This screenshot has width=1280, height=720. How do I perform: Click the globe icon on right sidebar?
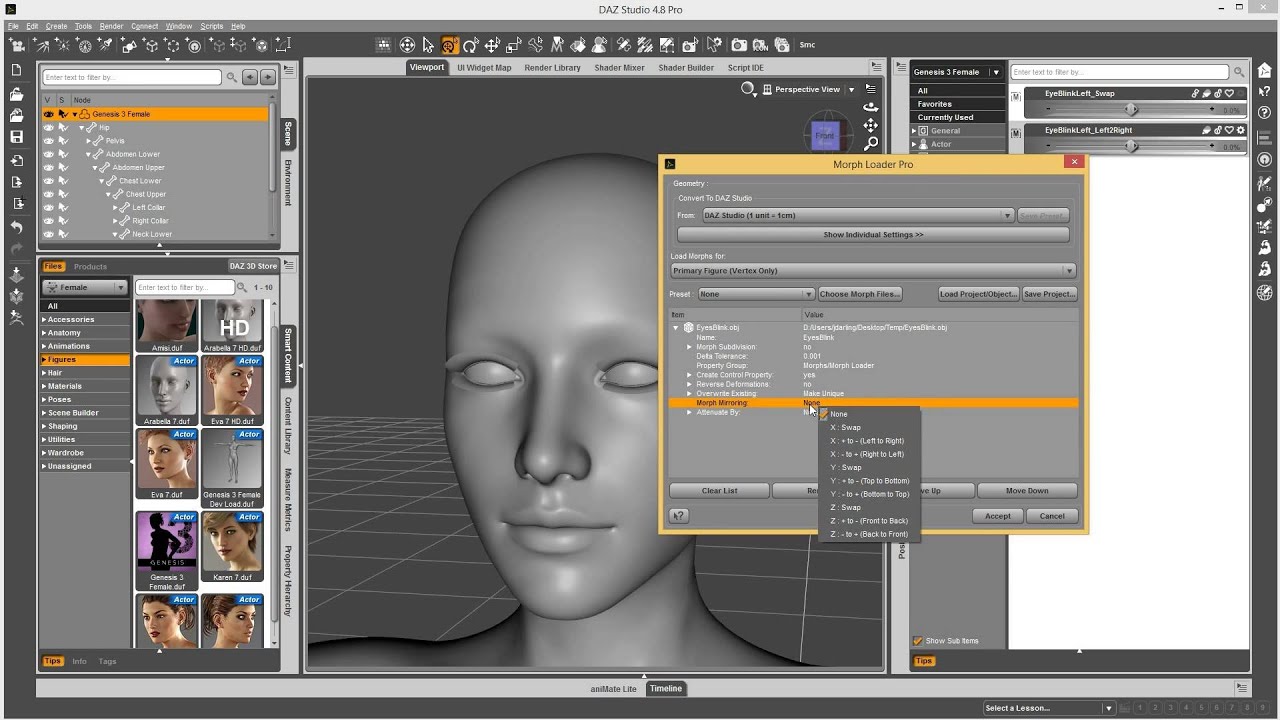[x=1264, y=293]
